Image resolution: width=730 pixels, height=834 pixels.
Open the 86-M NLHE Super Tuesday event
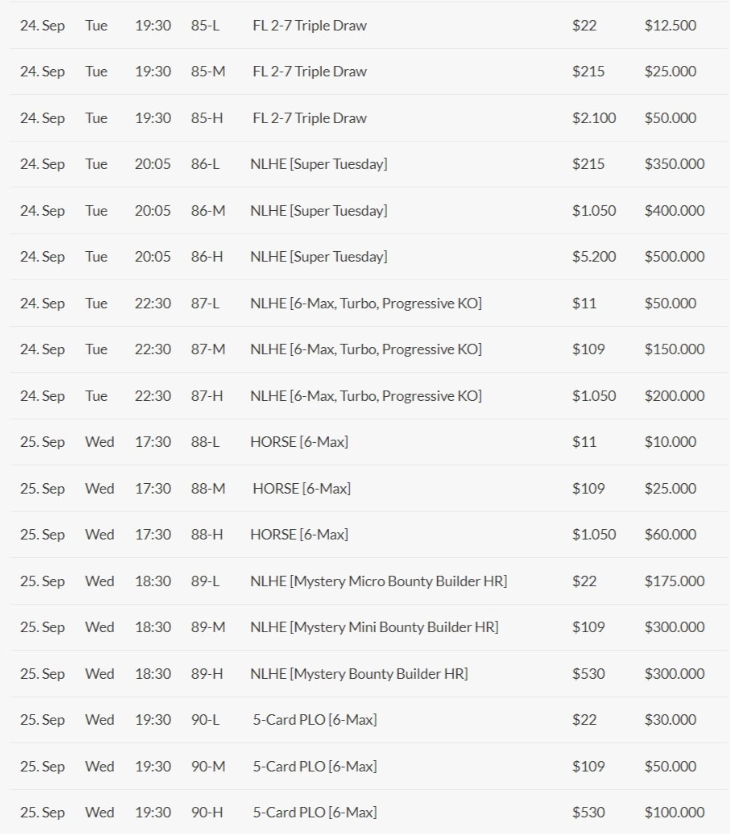coord(318,210)
